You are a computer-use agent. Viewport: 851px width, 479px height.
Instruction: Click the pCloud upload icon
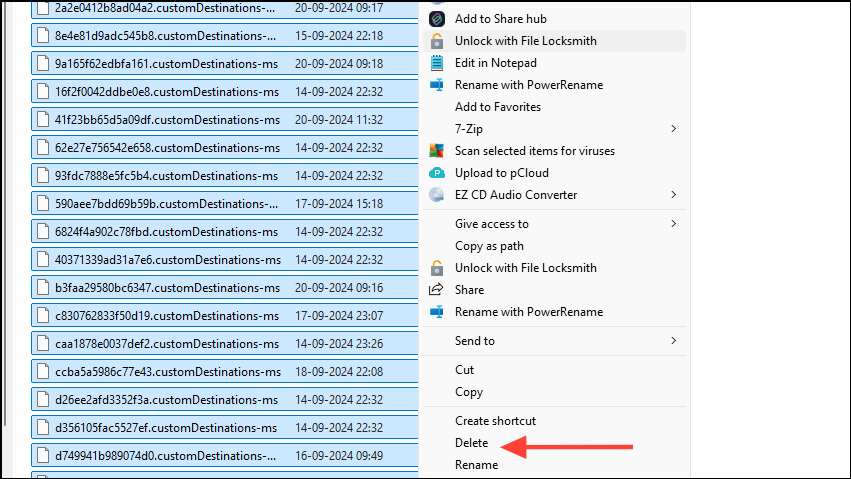437,173
